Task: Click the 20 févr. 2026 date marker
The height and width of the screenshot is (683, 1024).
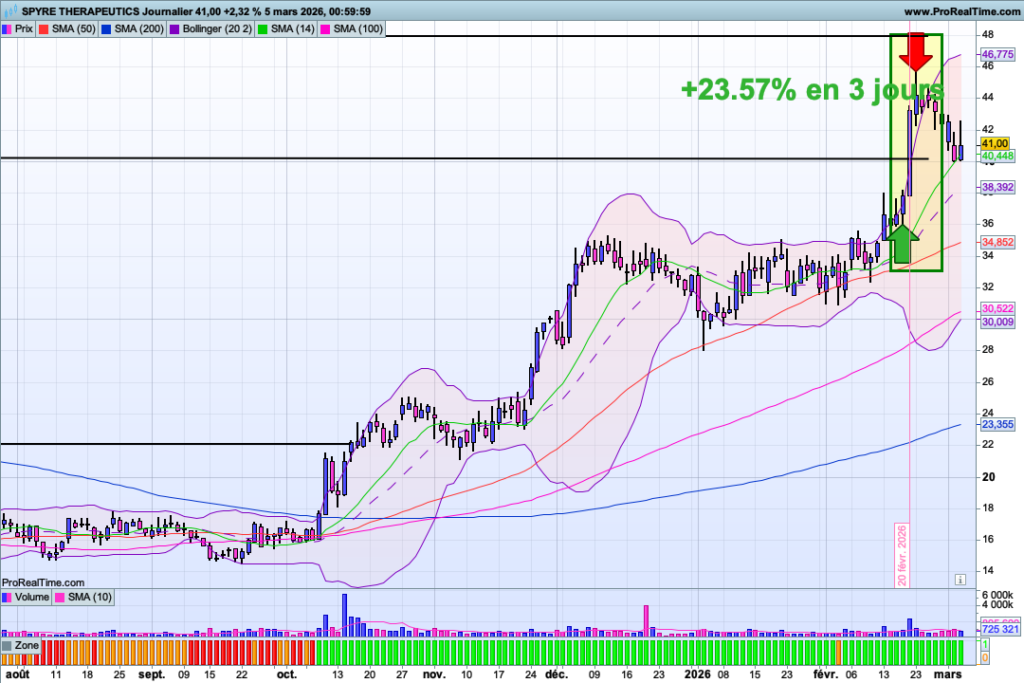Action: (900, 555)
